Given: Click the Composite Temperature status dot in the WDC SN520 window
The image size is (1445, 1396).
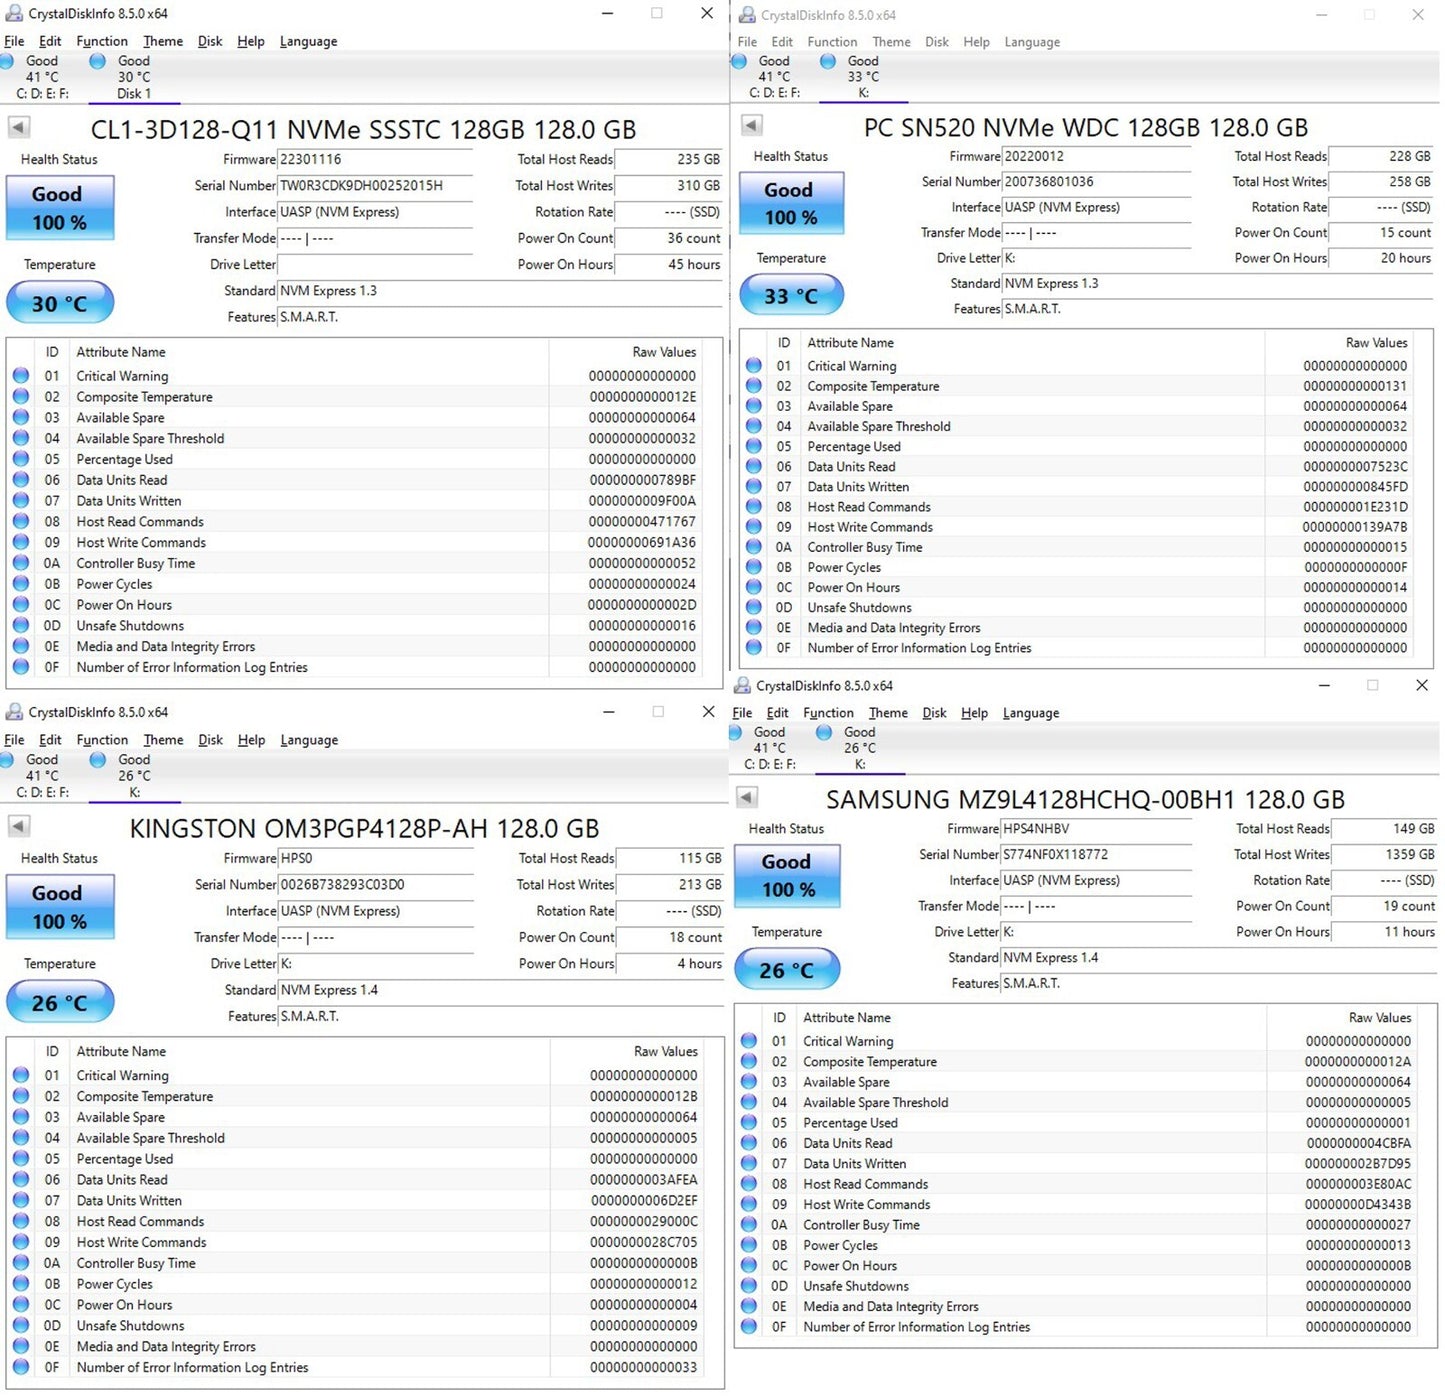Looking at the screenshot, I should 754,386.
